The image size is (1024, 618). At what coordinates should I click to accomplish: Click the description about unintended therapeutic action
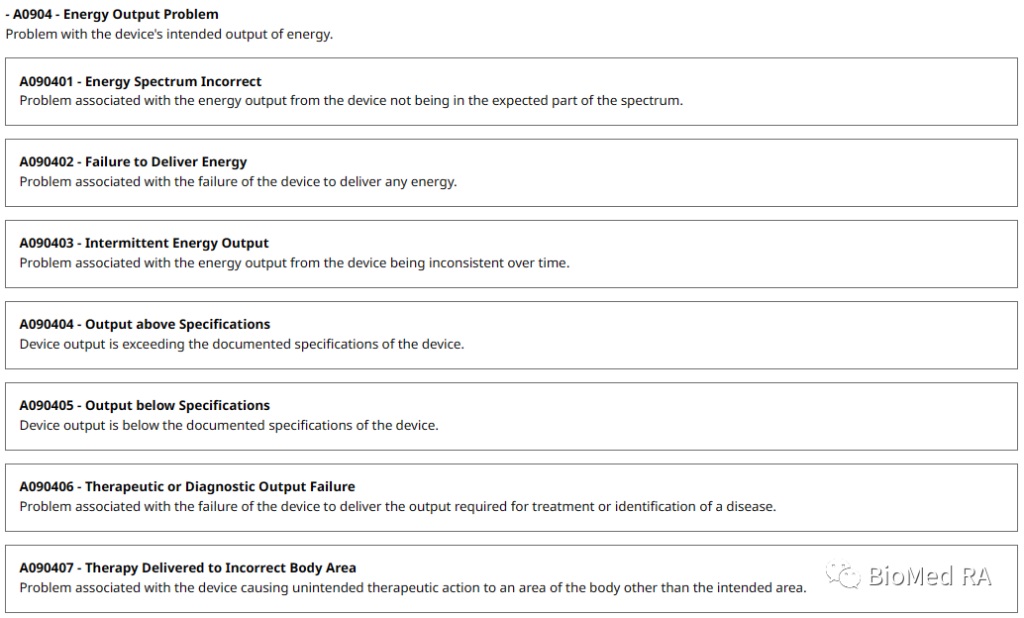412,588
